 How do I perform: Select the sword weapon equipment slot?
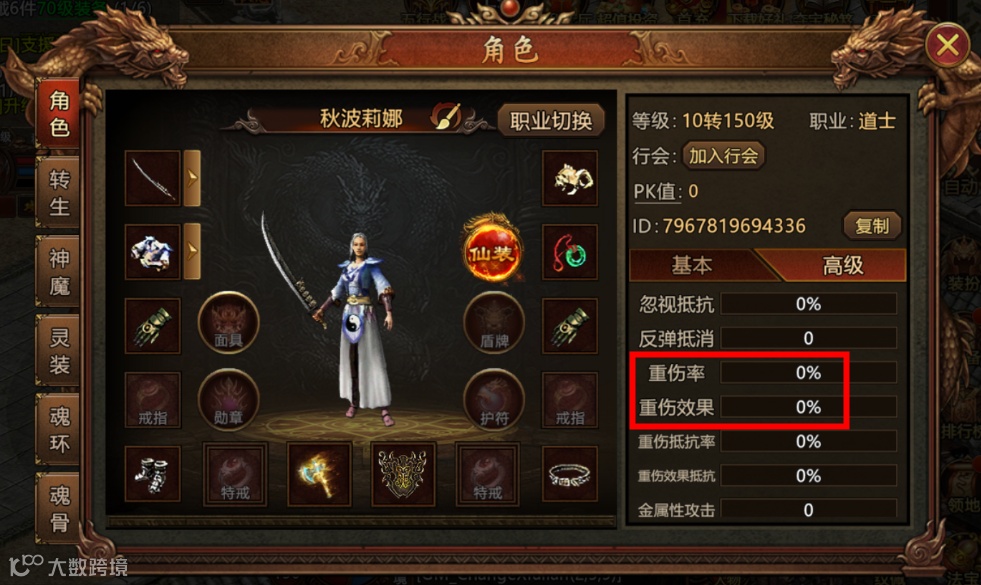click(153, 178)
